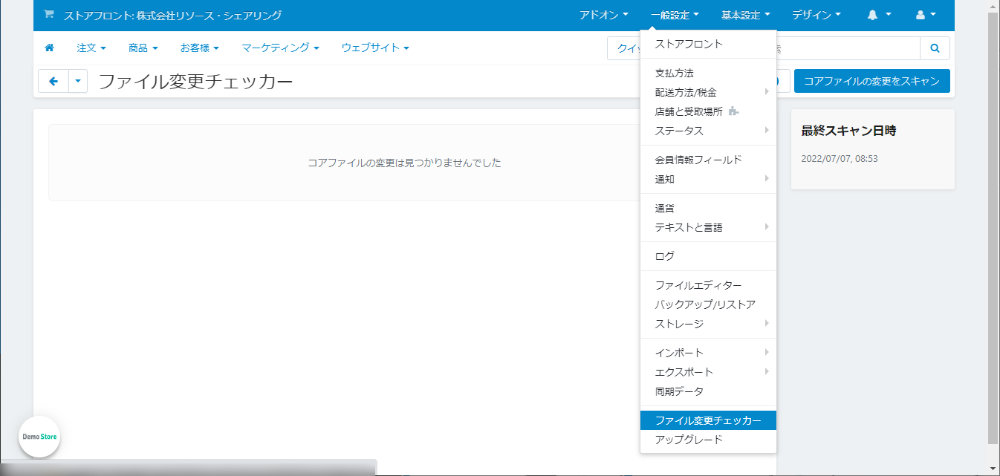The height and width of the screenshot is (476, 1000).
Task: Expand the 注文 menu
Action: (91, 47)
